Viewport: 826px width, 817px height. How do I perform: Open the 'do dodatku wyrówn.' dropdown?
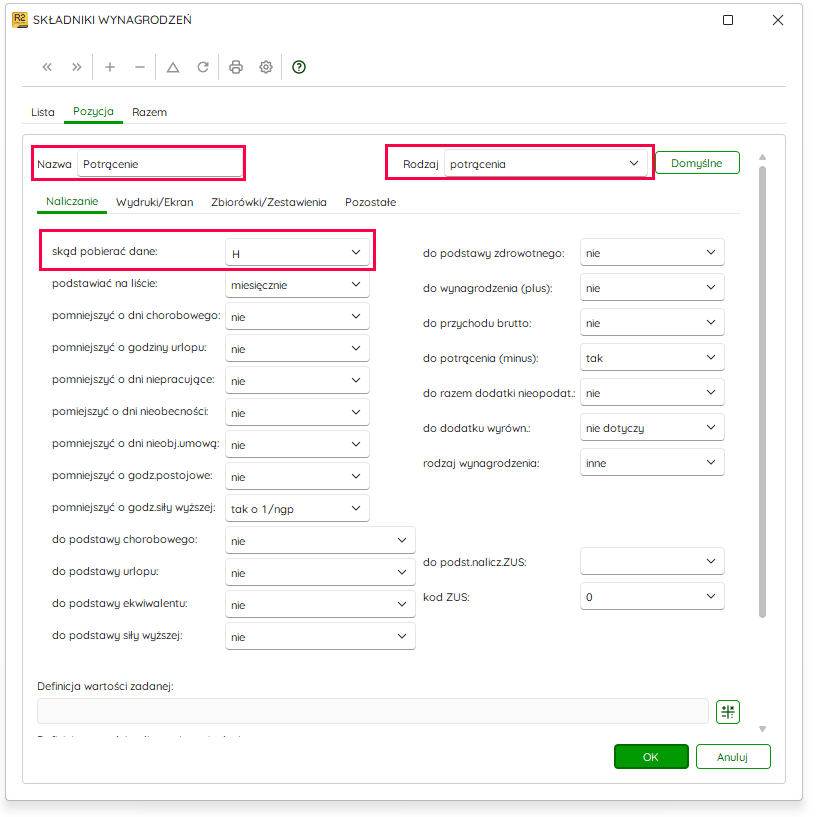coord(652,428)
